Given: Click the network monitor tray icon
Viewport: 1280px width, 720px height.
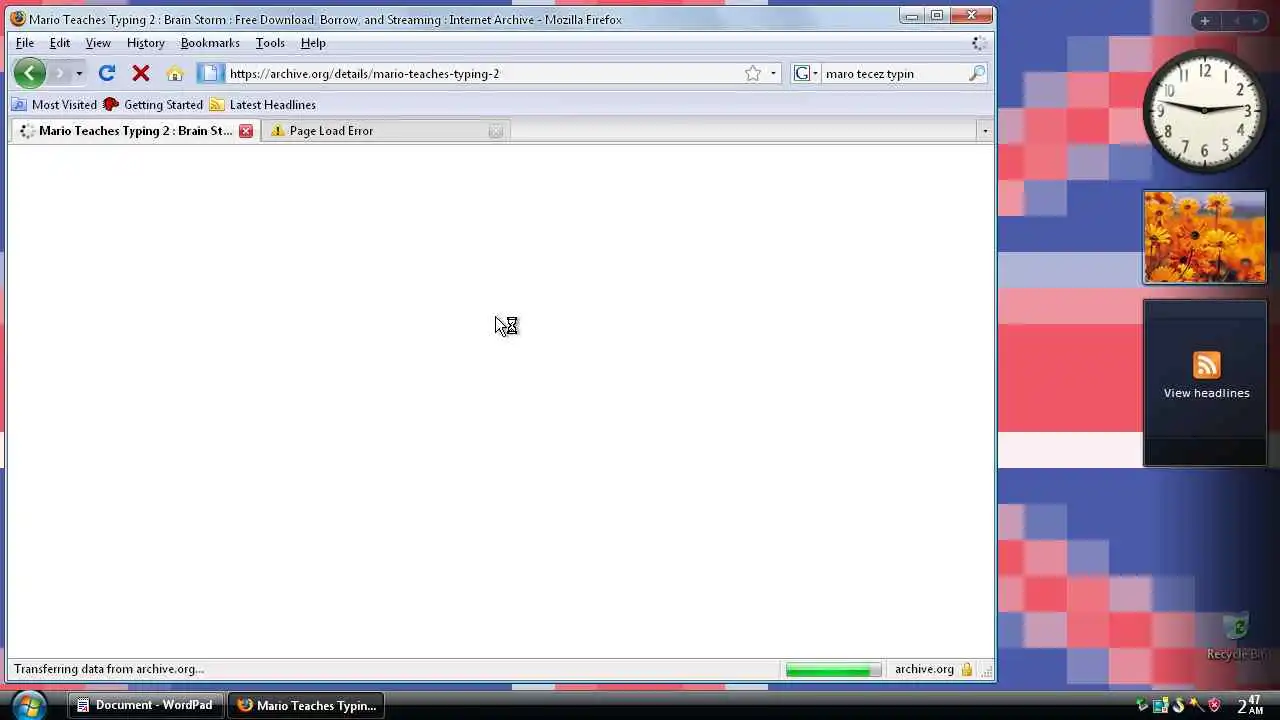Looking at the screenshot, I should click(x=1160, y=706).
